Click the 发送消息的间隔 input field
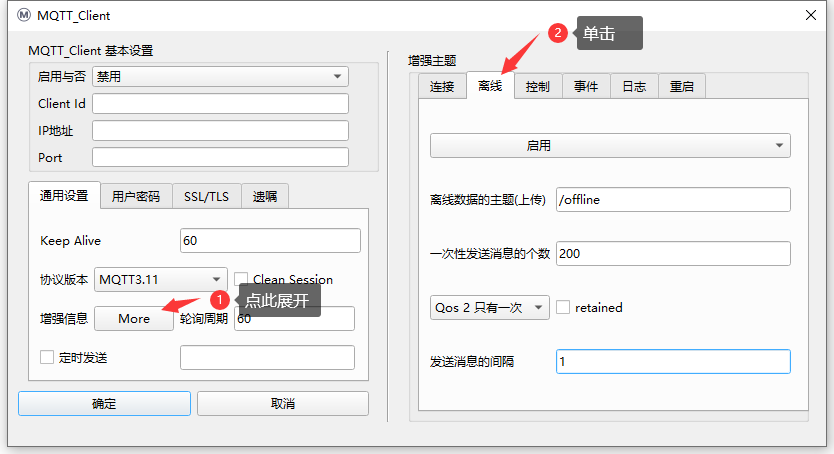This screenshot has height=454, width=834. (x=673, y=361)
